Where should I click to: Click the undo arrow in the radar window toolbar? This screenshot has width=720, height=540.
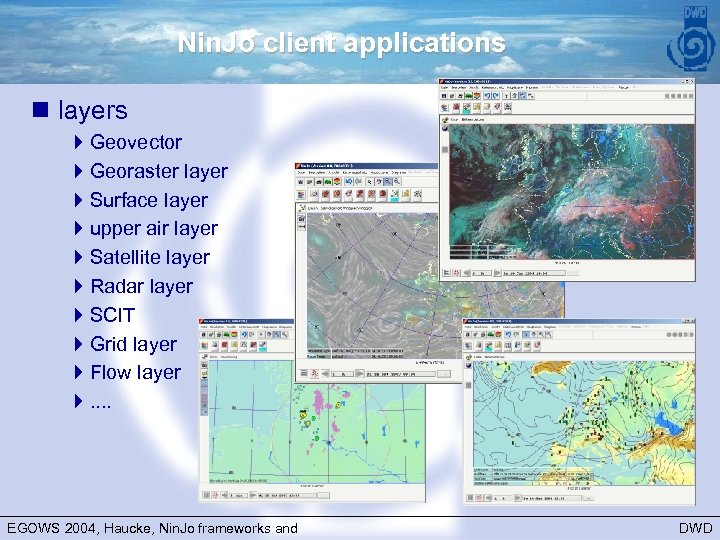(244, 335)
